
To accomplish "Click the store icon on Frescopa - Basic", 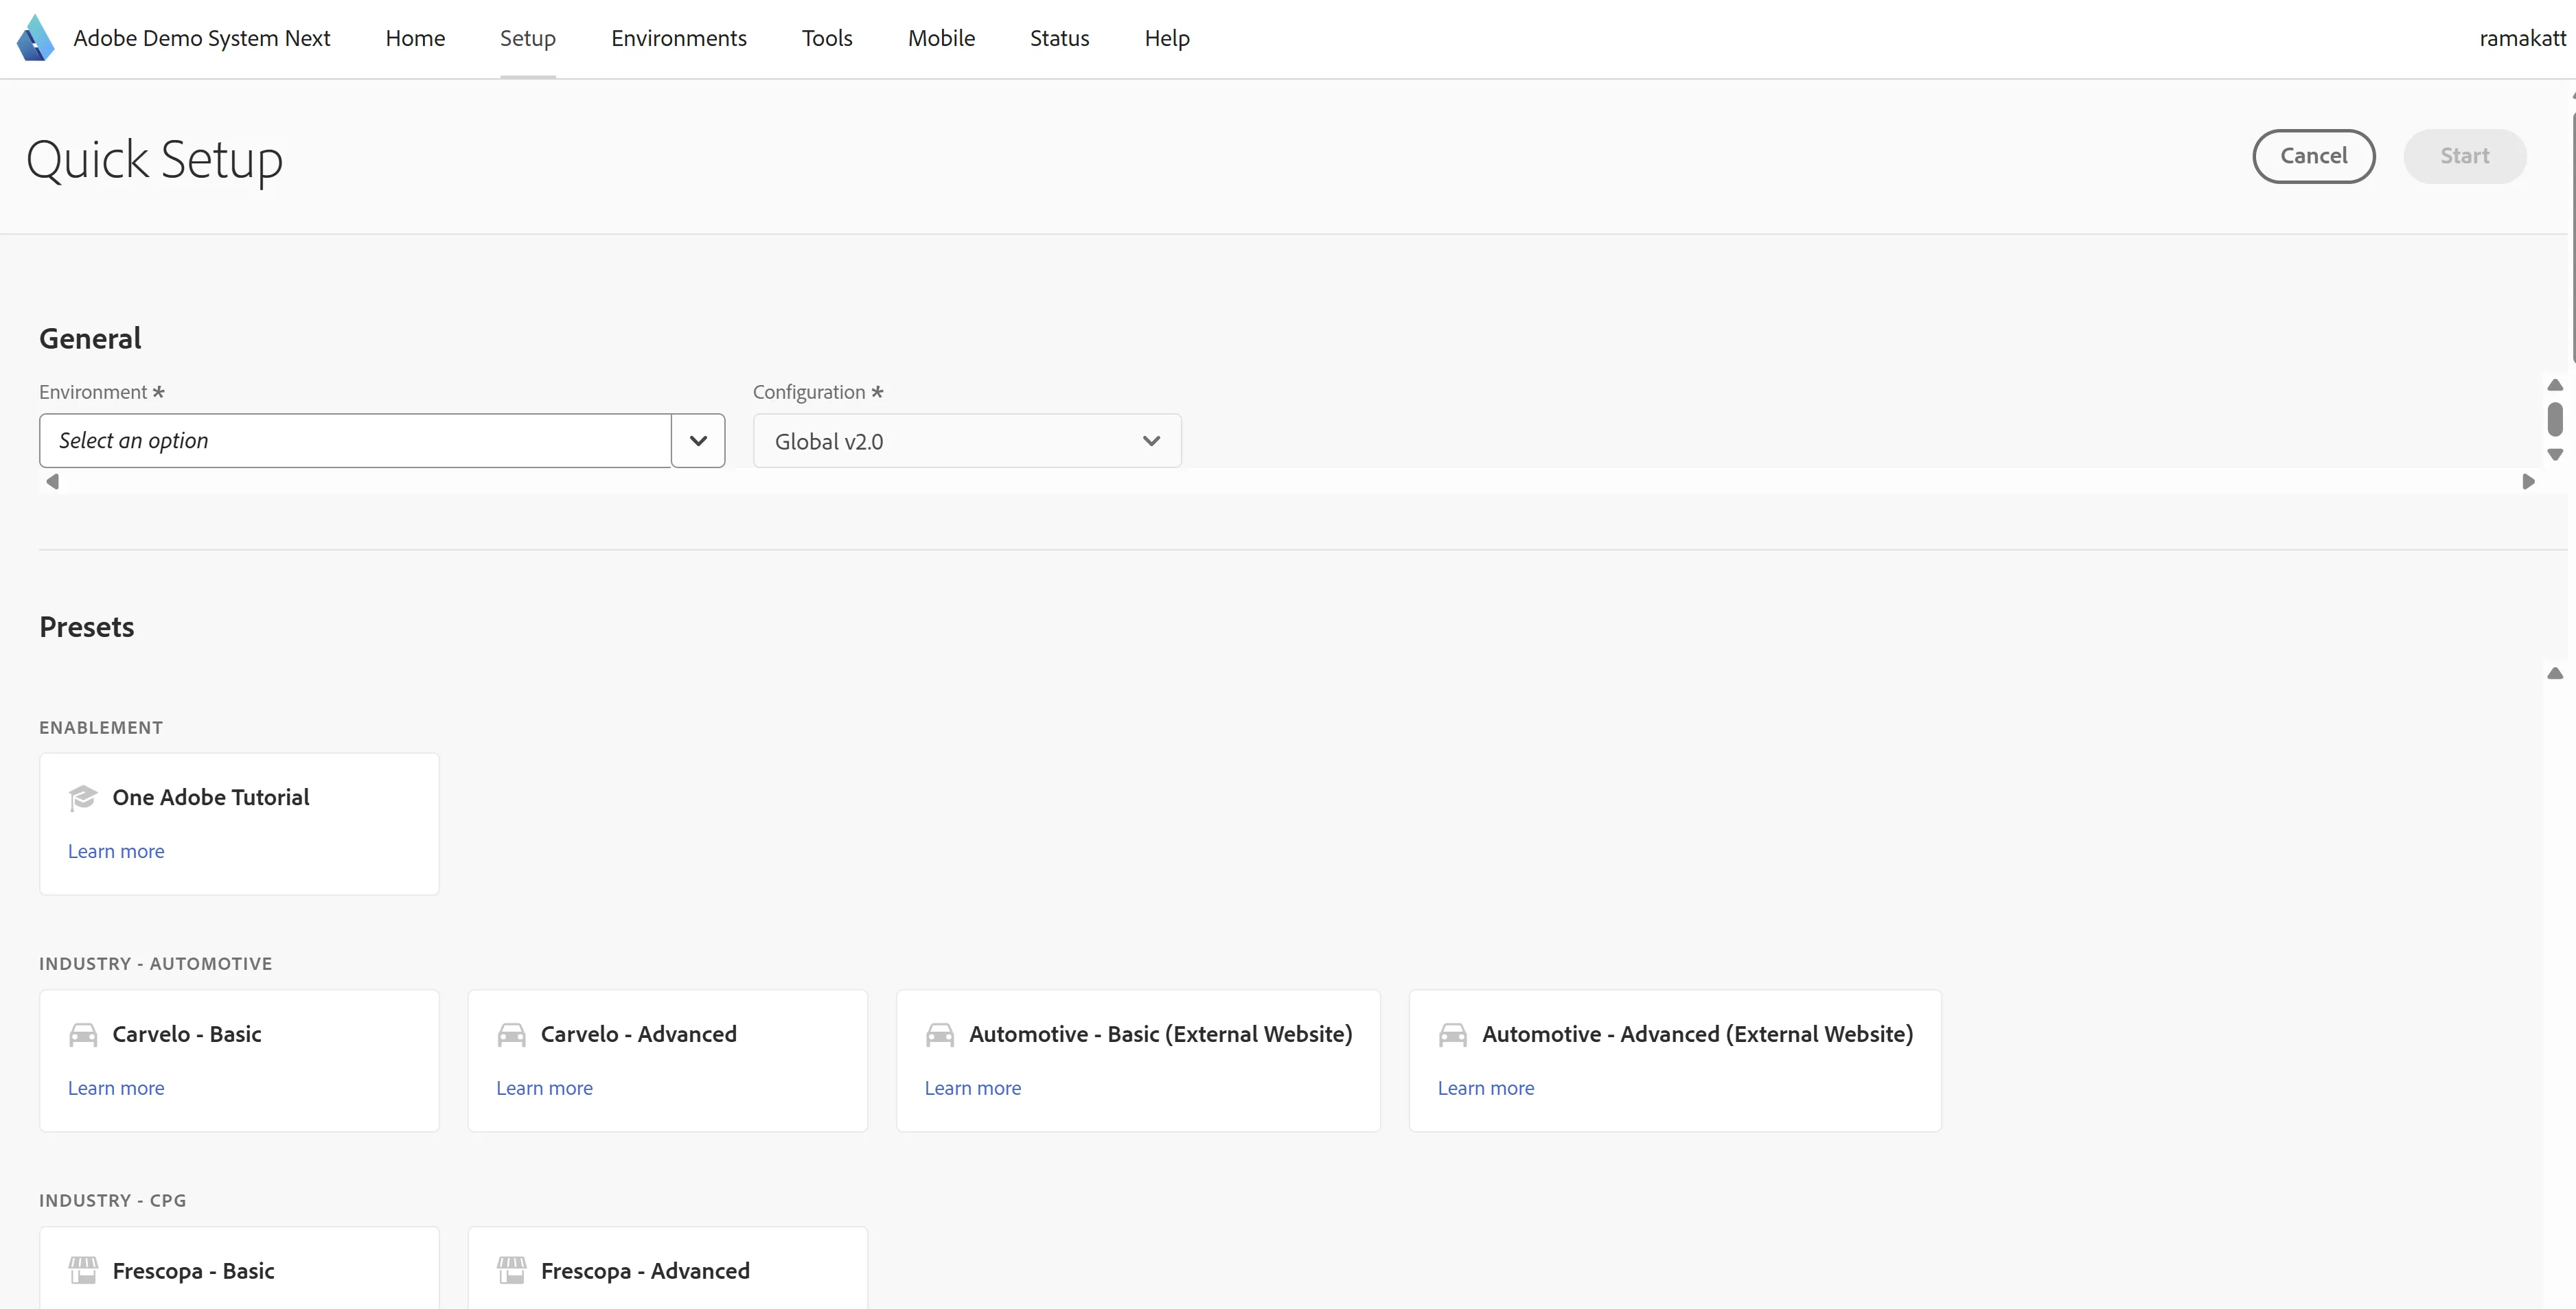I will 83,1270.
